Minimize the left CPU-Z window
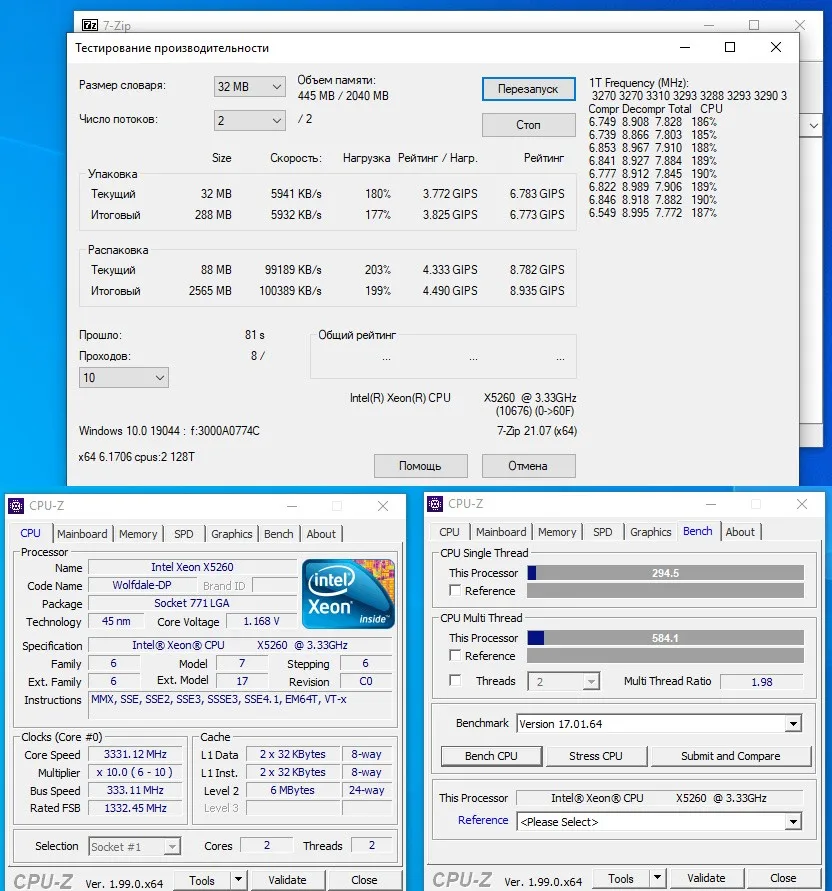The height and width of the screenshot is (891, 832). tap(292, 506)
